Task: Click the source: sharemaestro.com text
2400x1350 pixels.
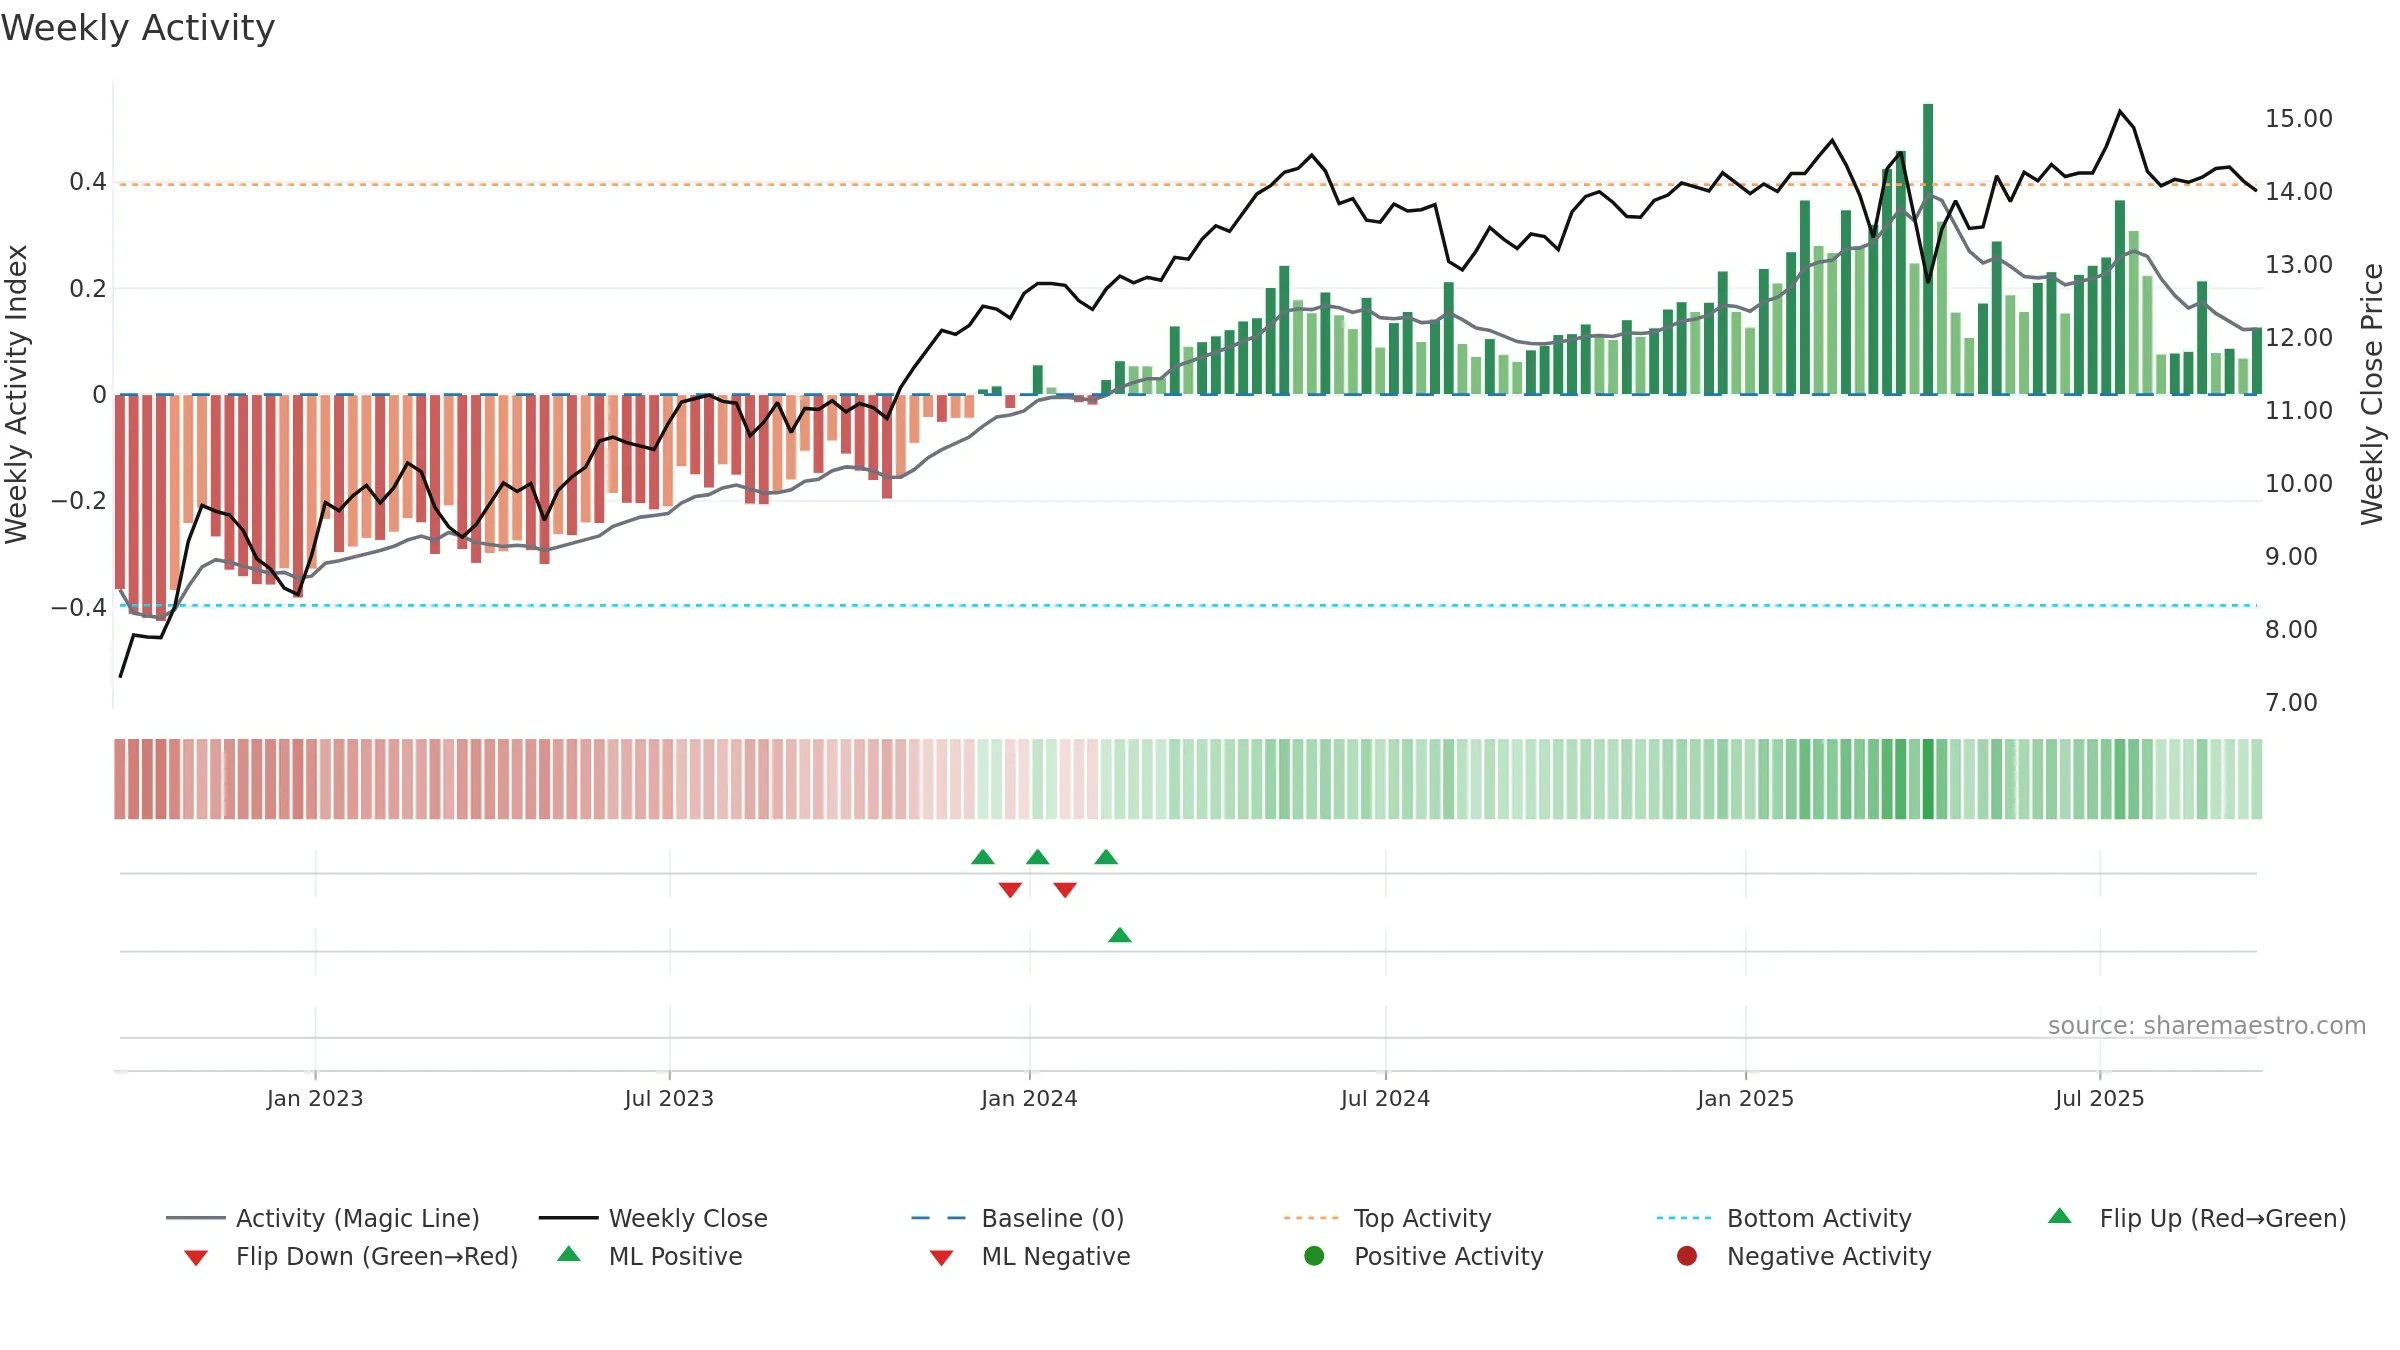Action: [x=2207, y=1025]
